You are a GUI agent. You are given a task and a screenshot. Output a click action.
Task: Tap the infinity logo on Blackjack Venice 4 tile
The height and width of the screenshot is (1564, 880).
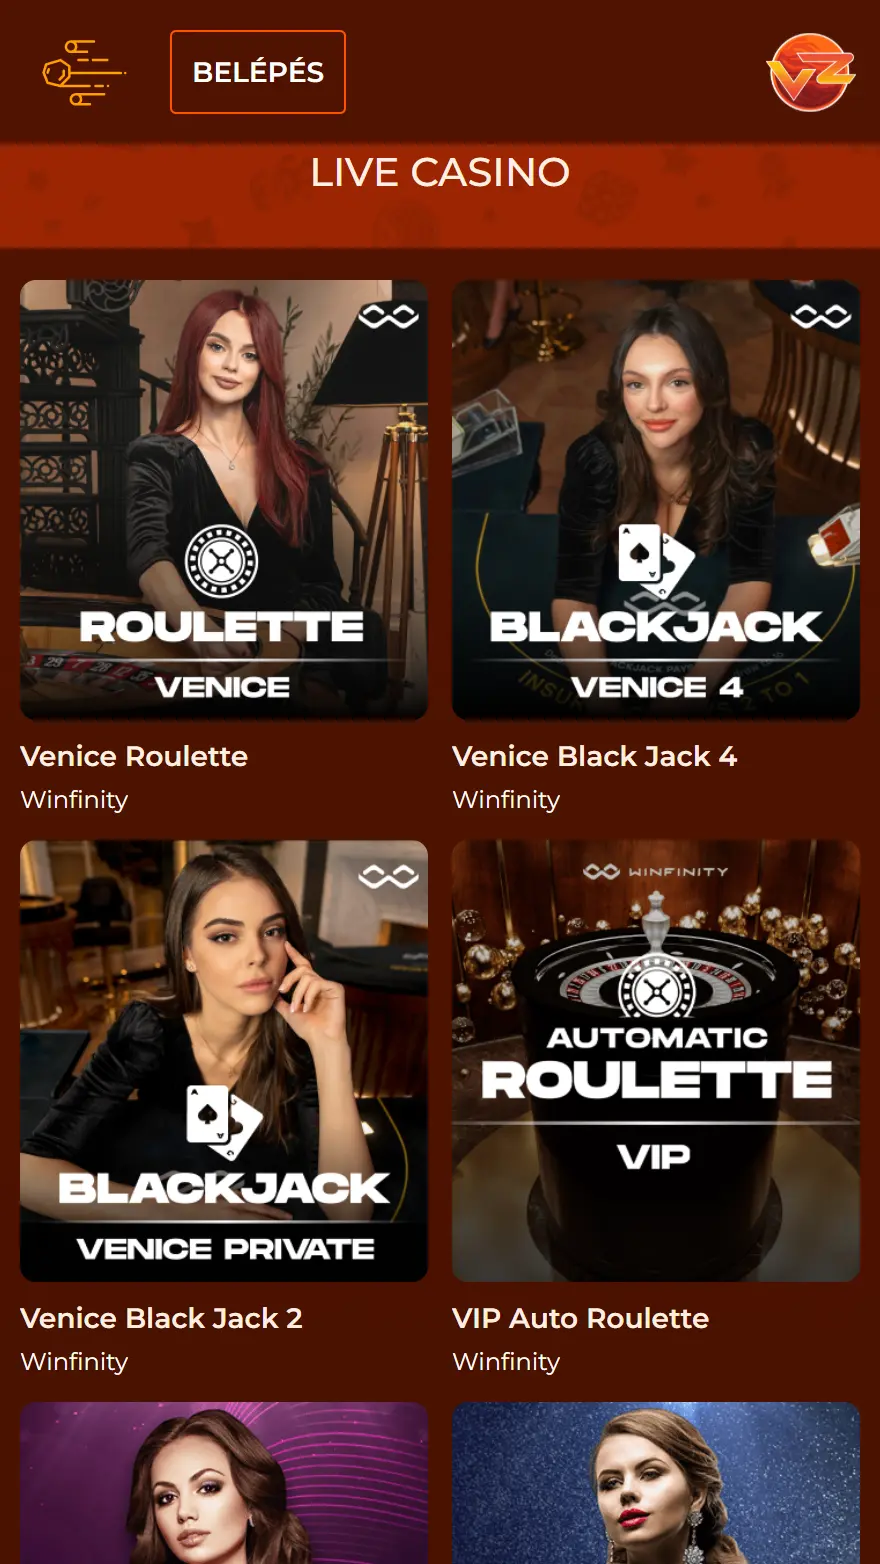click(x=821, y=317)
